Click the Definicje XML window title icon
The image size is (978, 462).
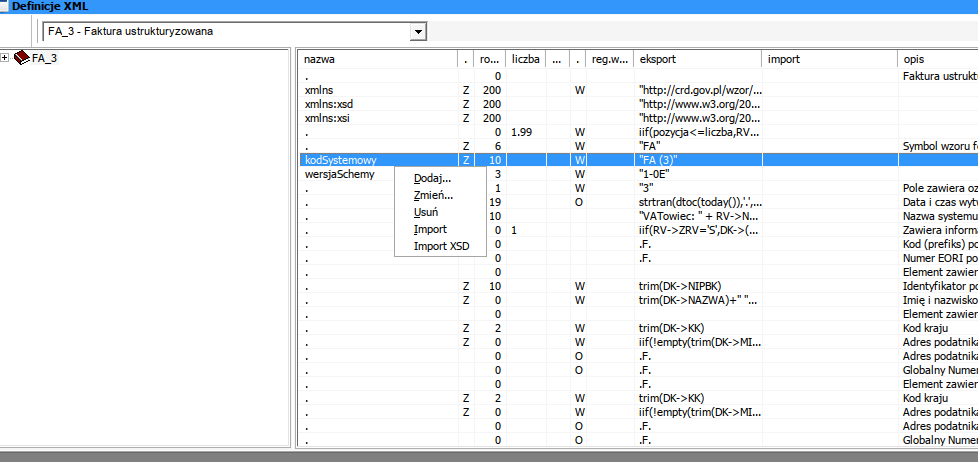coord(6,6)
